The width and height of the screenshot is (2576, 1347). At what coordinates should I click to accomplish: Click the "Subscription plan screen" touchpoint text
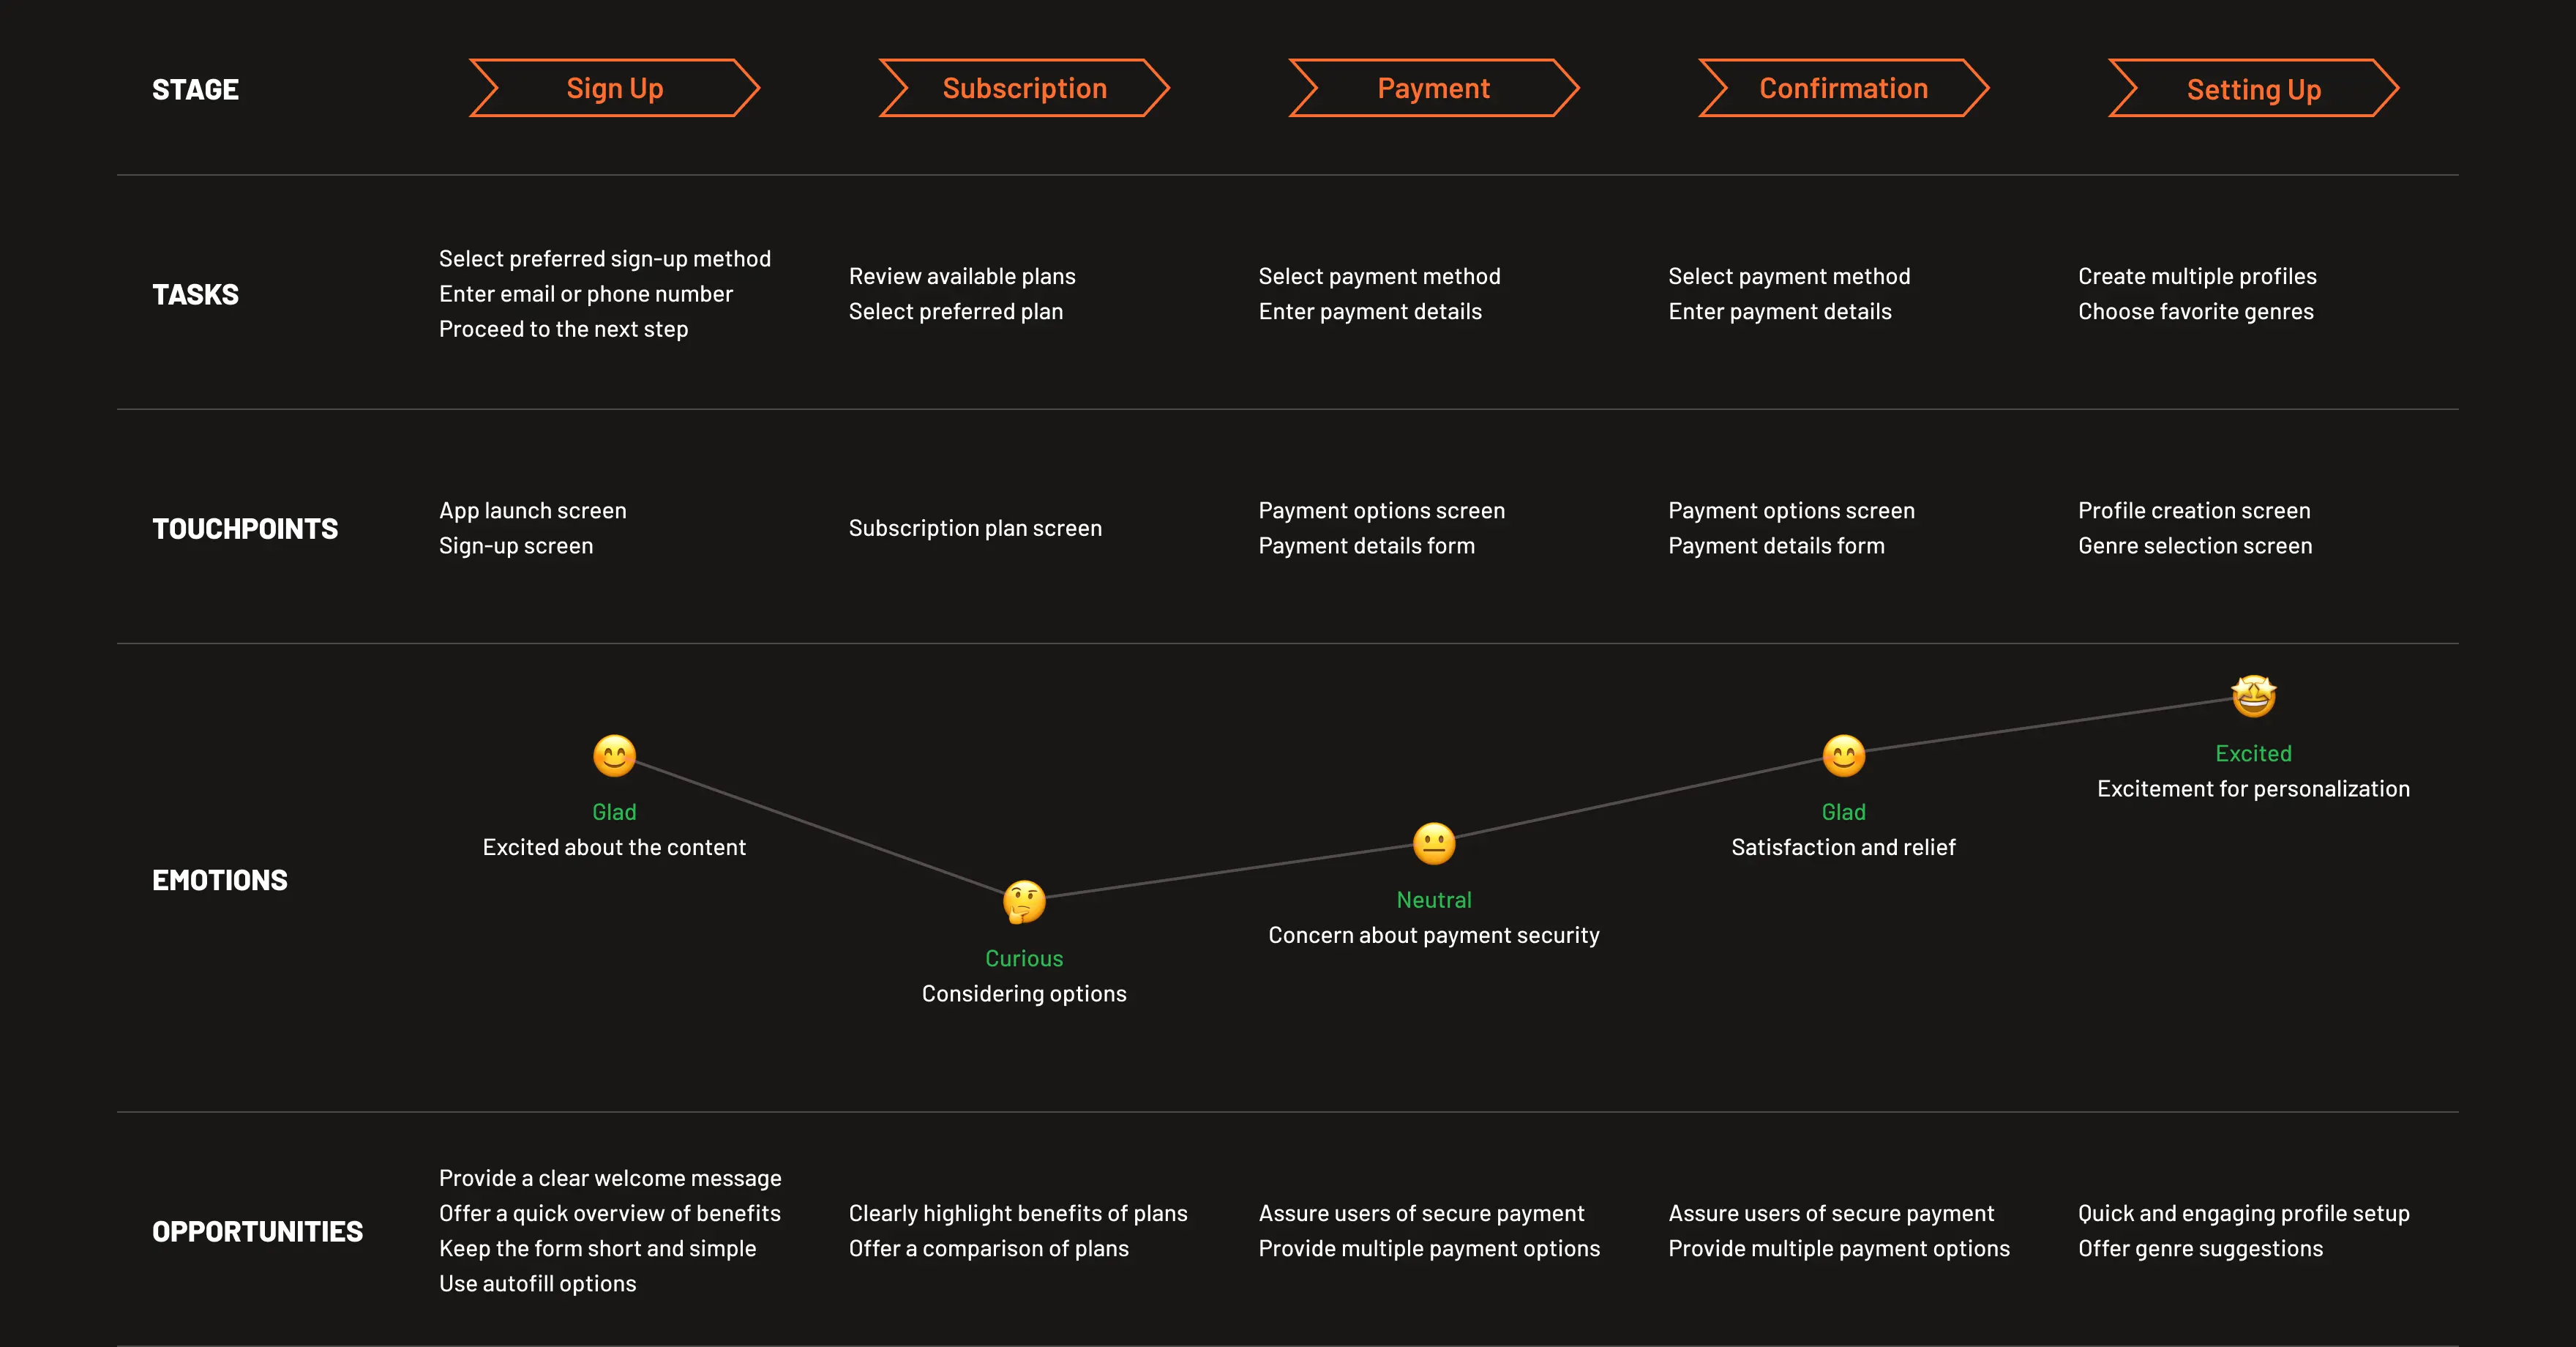pos(975,528)
